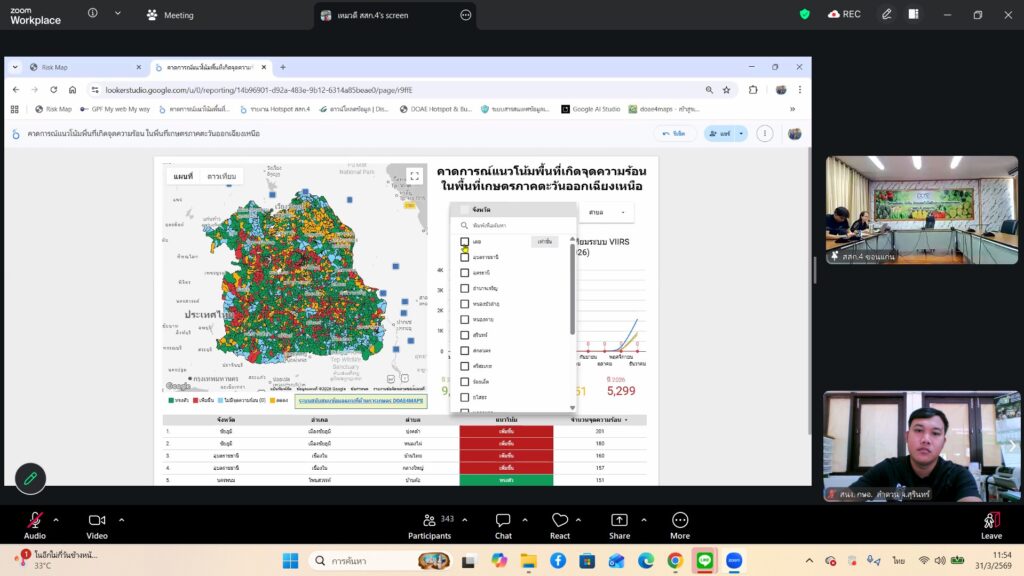Open the Zoom Chat panel

point(503,521)
